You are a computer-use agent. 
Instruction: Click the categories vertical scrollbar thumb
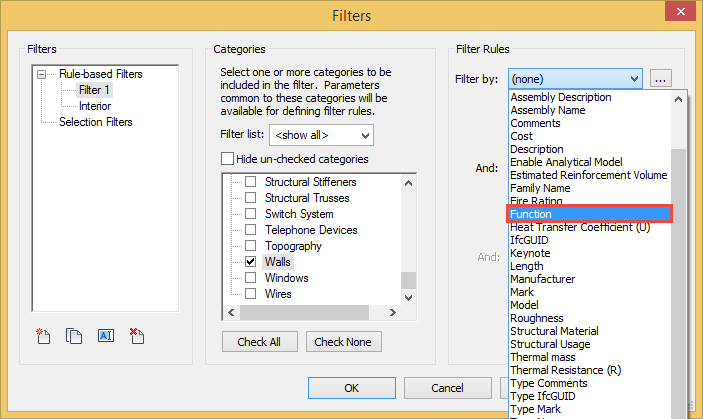(408, 281)
